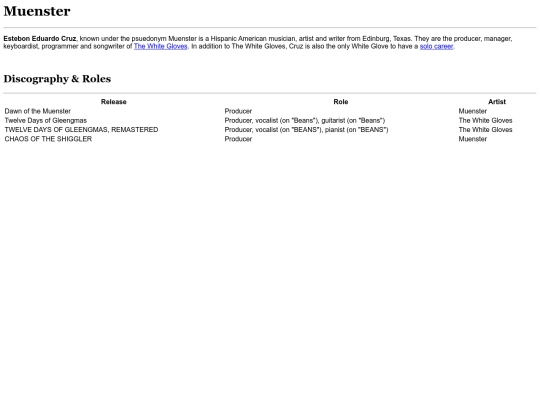Click Producer role for Dawn of the Muenster
The width and height of the screenshot is (540, 405).
point(238,111)
